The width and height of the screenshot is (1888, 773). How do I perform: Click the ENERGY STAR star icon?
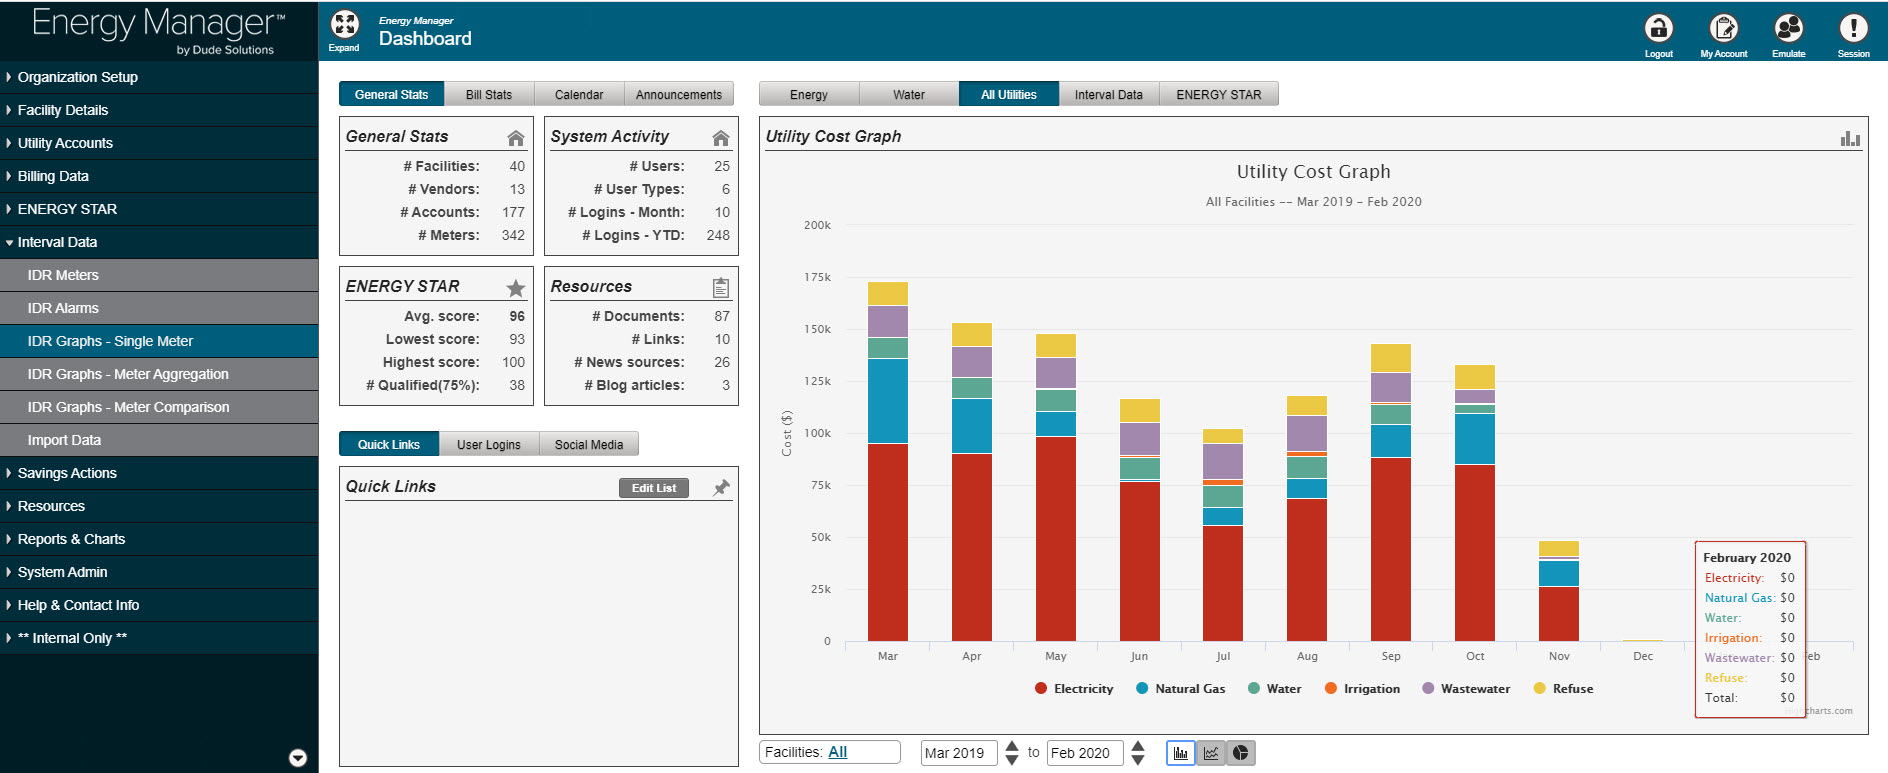coord(516,288)
